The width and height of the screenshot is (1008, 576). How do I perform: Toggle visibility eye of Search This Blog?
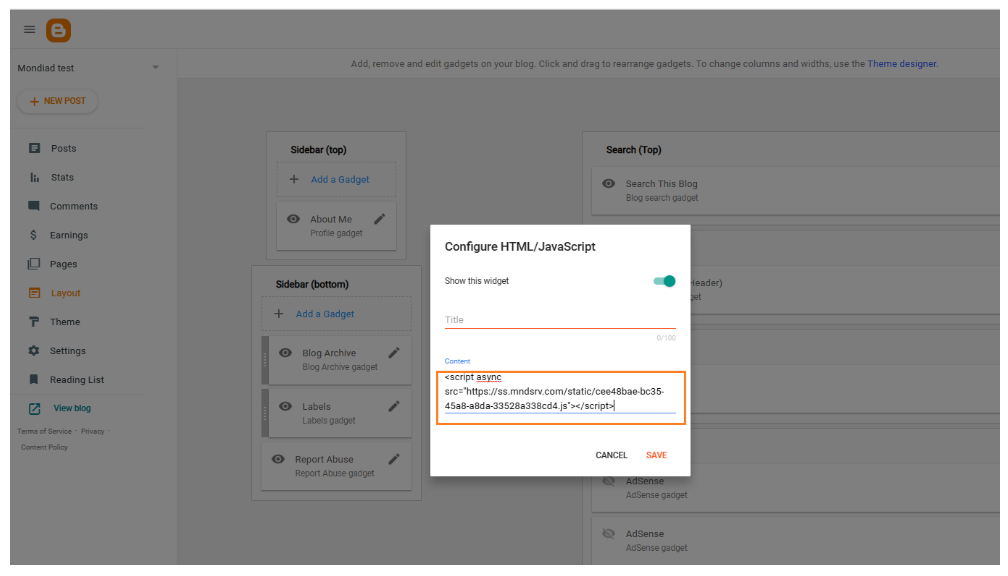(x=608, y=184)
